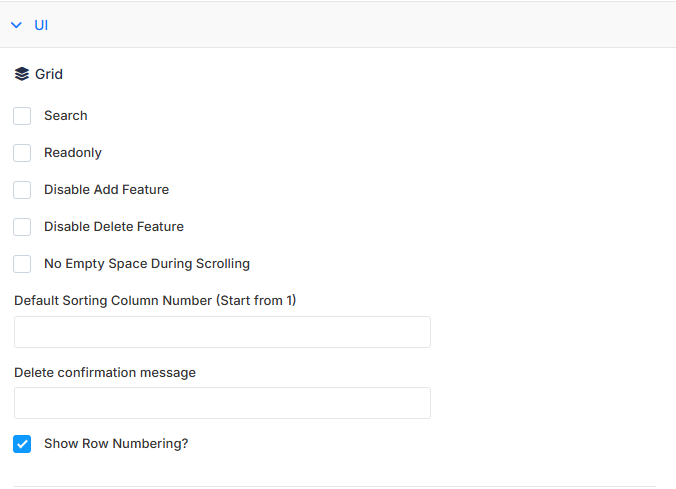Viewport: 676px width, 489px height.
Task: Uncheck Show Row Numbering checkbox
Action: click(x=22, y=444)
